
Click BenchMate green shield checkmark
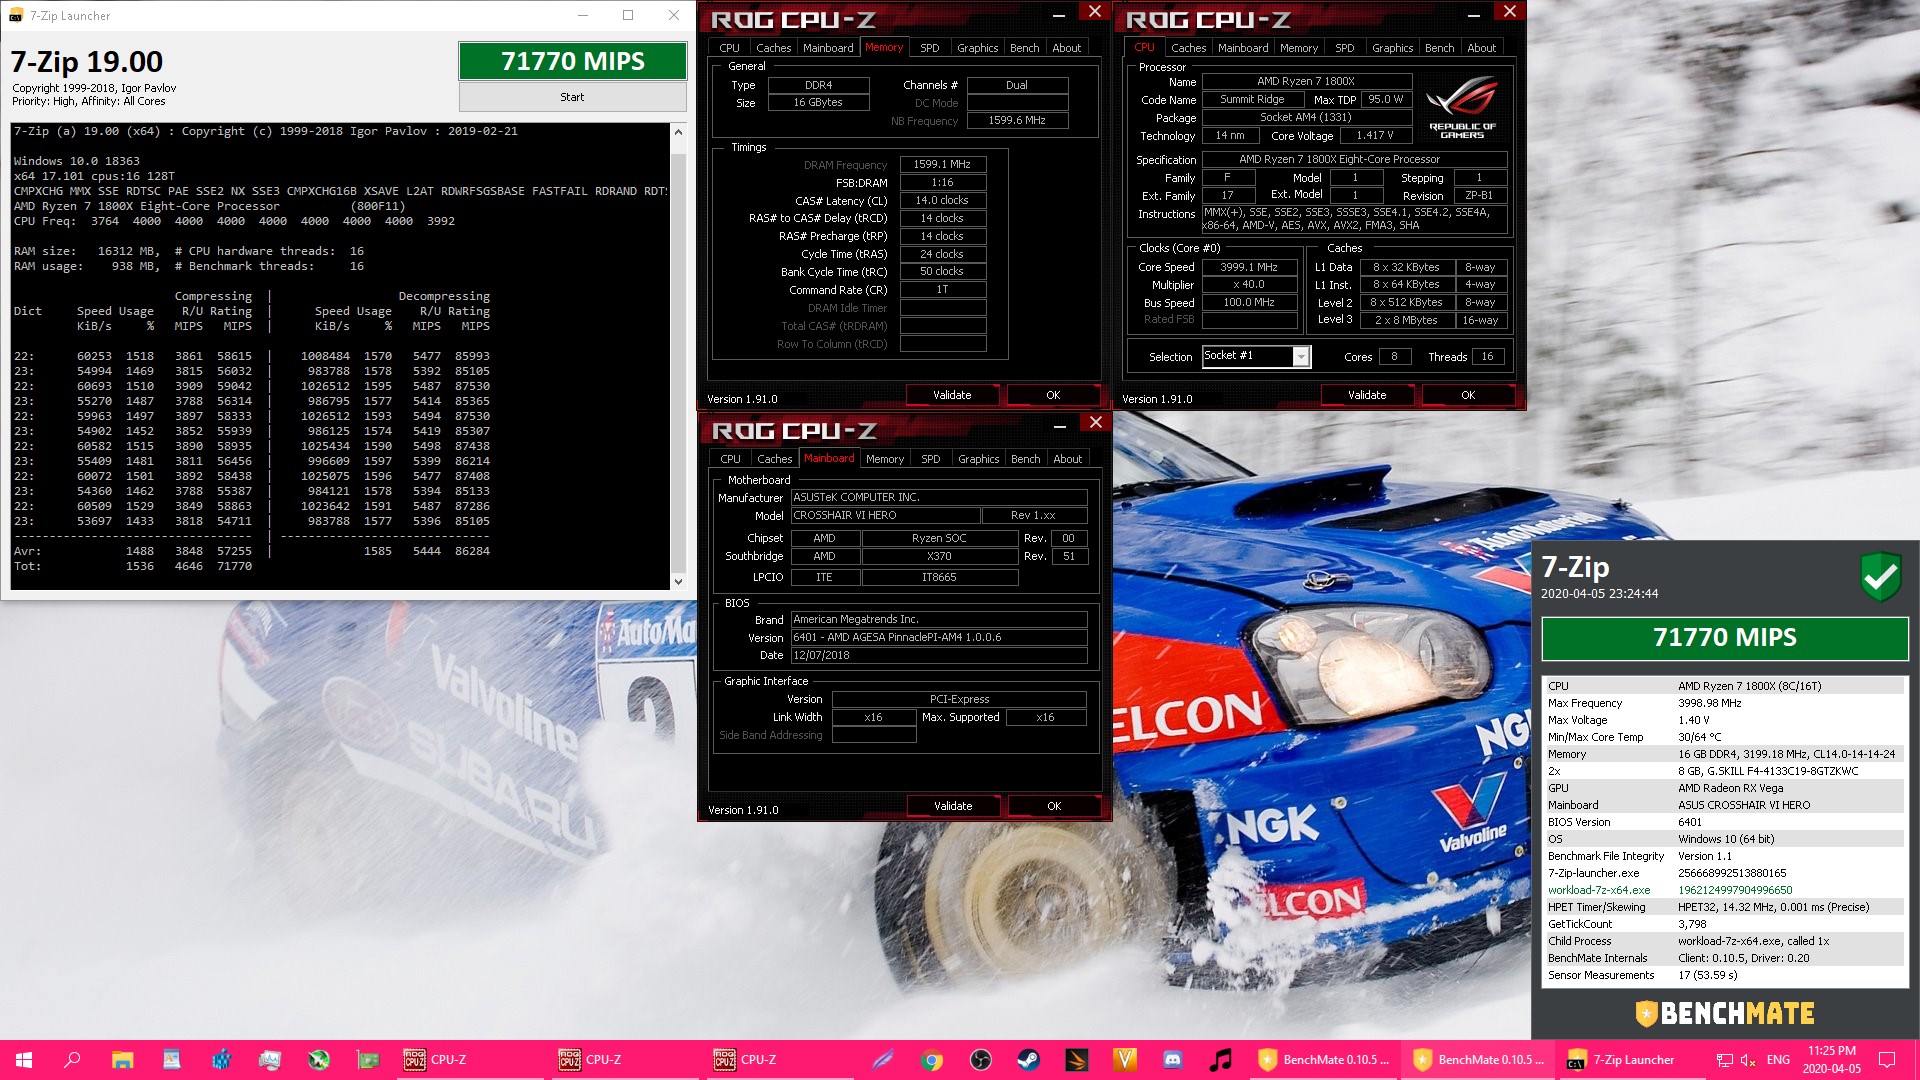[1880, 577]
